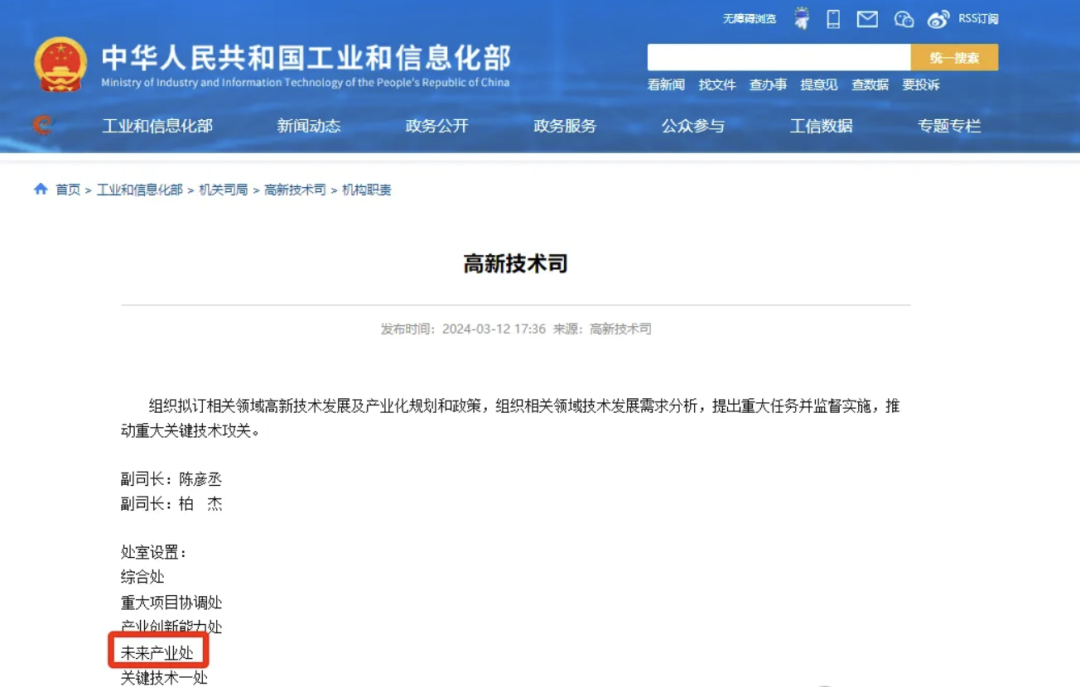
Task: Open 无障碍浏览 accessibility link
Action: (x=750, y=19)
